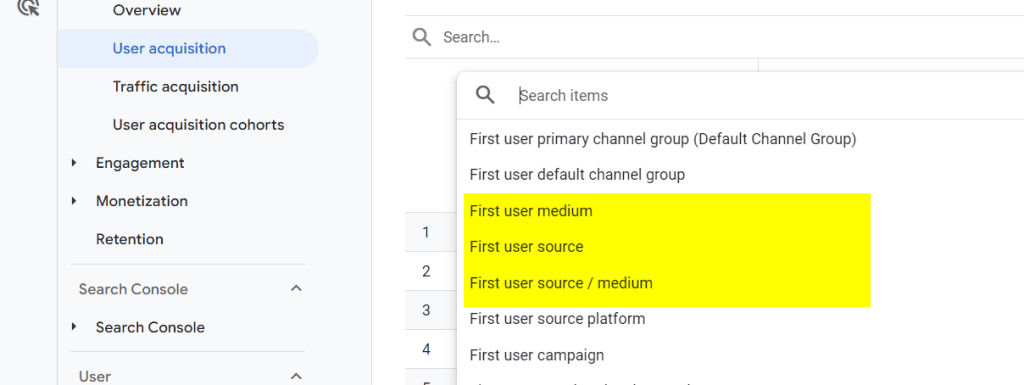Expand the Engagement section arrow
The image size is (1024, 385).
(74, 163)
